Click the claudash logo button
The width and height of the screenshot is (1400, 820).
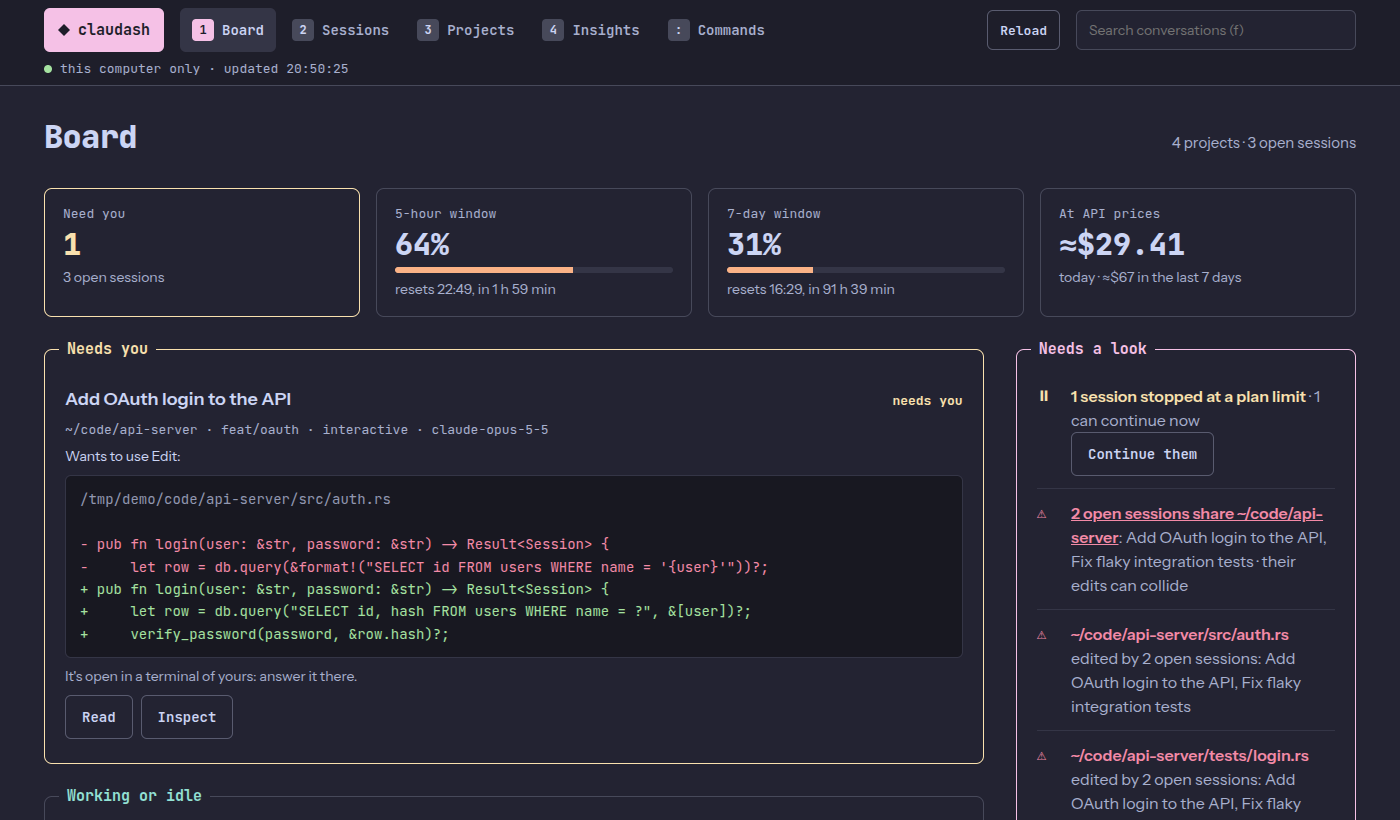(104, 30)
